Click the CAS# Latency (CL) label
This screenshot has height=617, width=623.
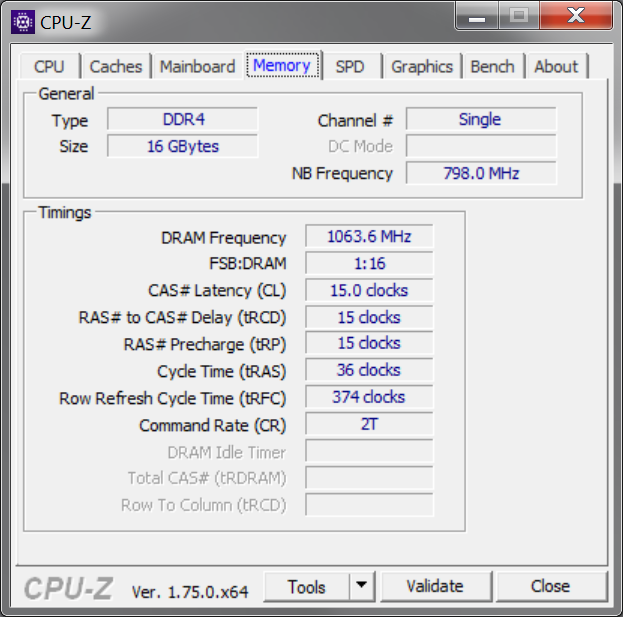217,291
